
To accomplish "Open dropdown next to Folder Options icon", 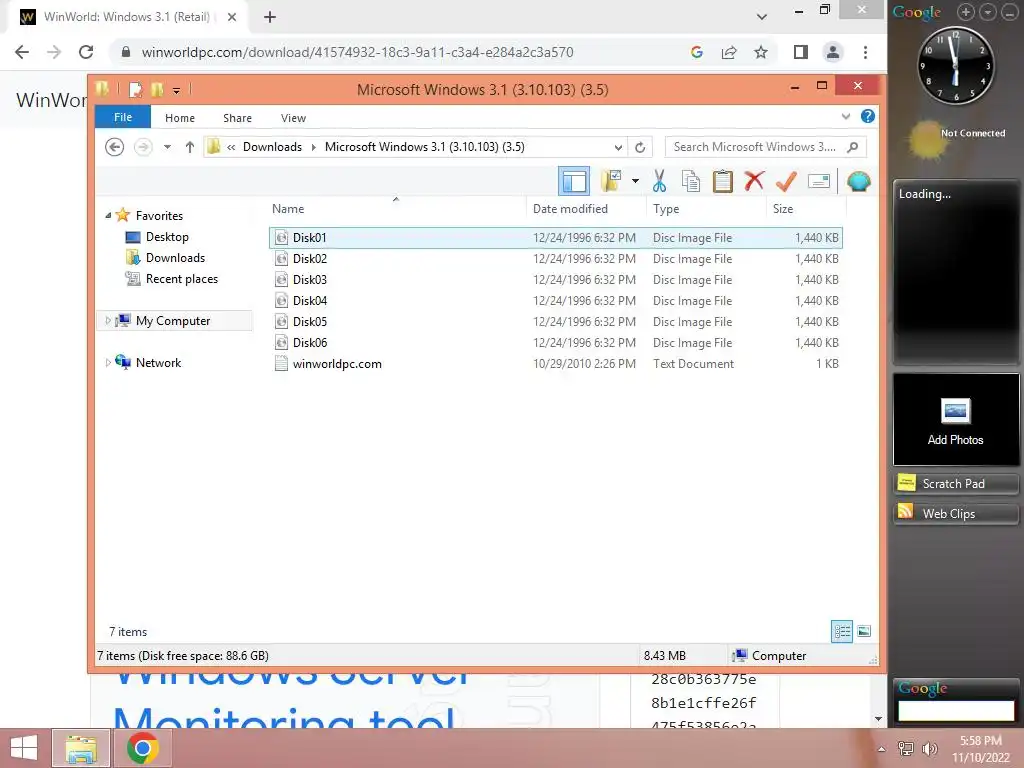I will point(635,181).
